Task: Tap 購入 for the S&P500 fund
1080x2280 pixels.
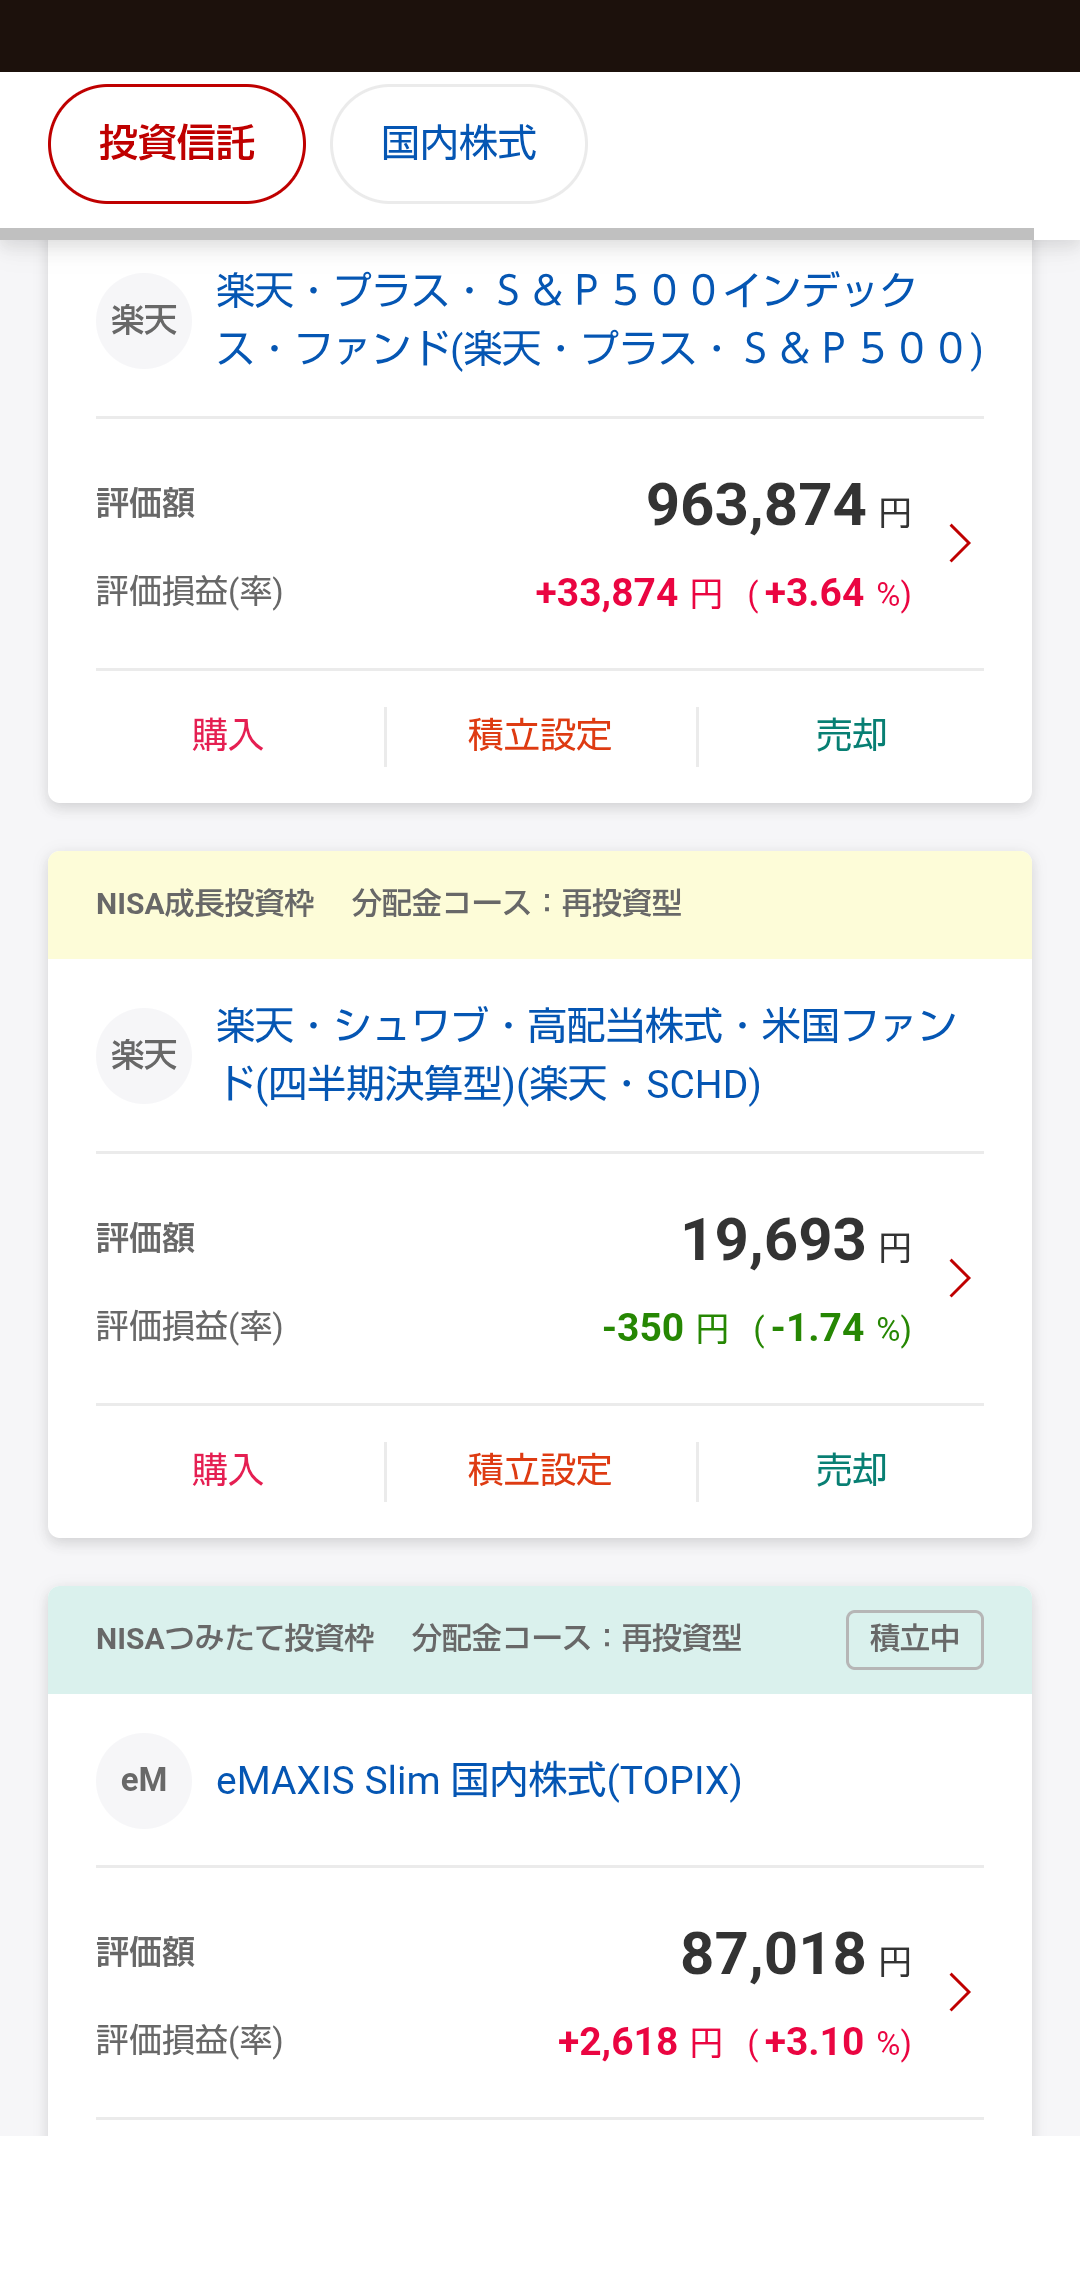Action: click(x=228, y=736)
